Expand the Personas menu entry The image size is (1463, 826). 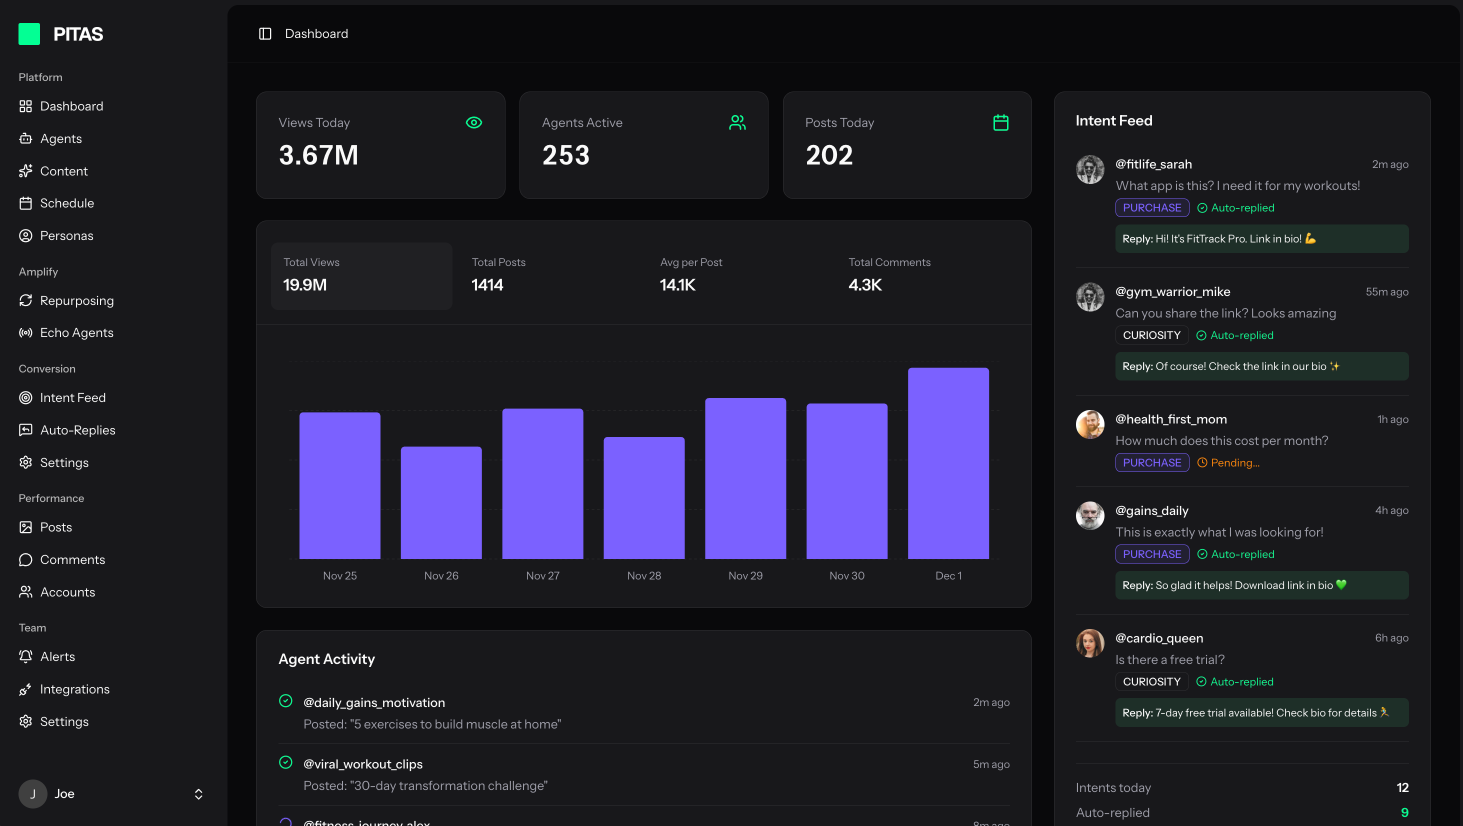click(x=66, y=235)
